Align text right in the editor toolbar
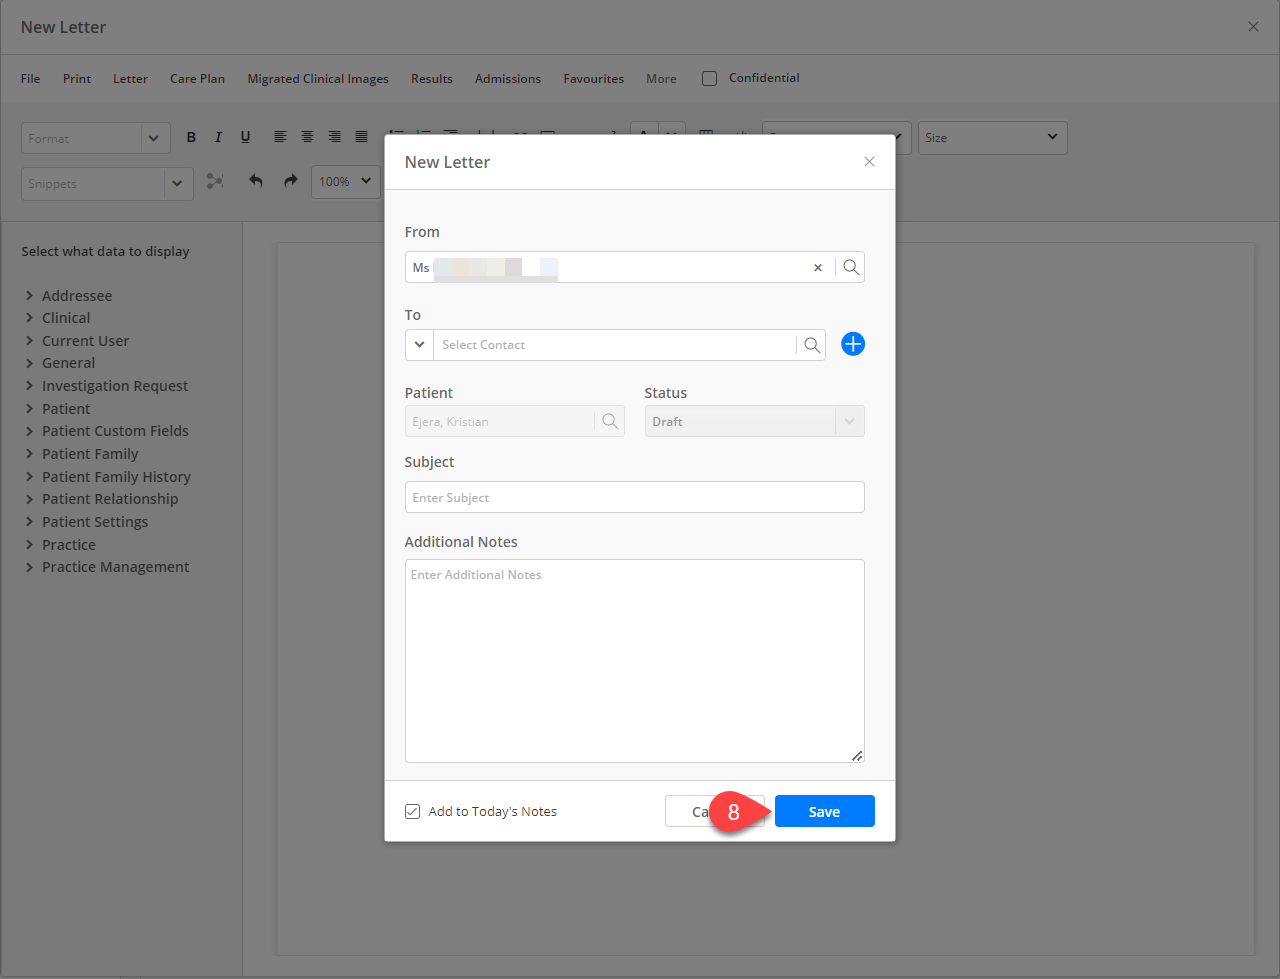Screen dimensions: 1280x979 coord(334,137)
